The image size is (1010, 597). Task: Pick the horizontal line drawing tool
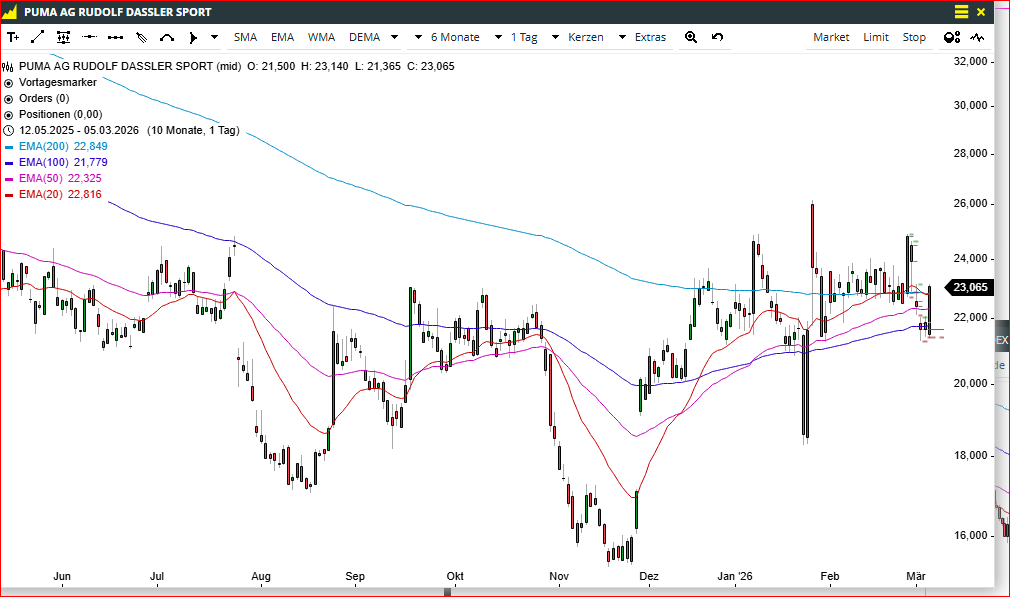point(90,37)
